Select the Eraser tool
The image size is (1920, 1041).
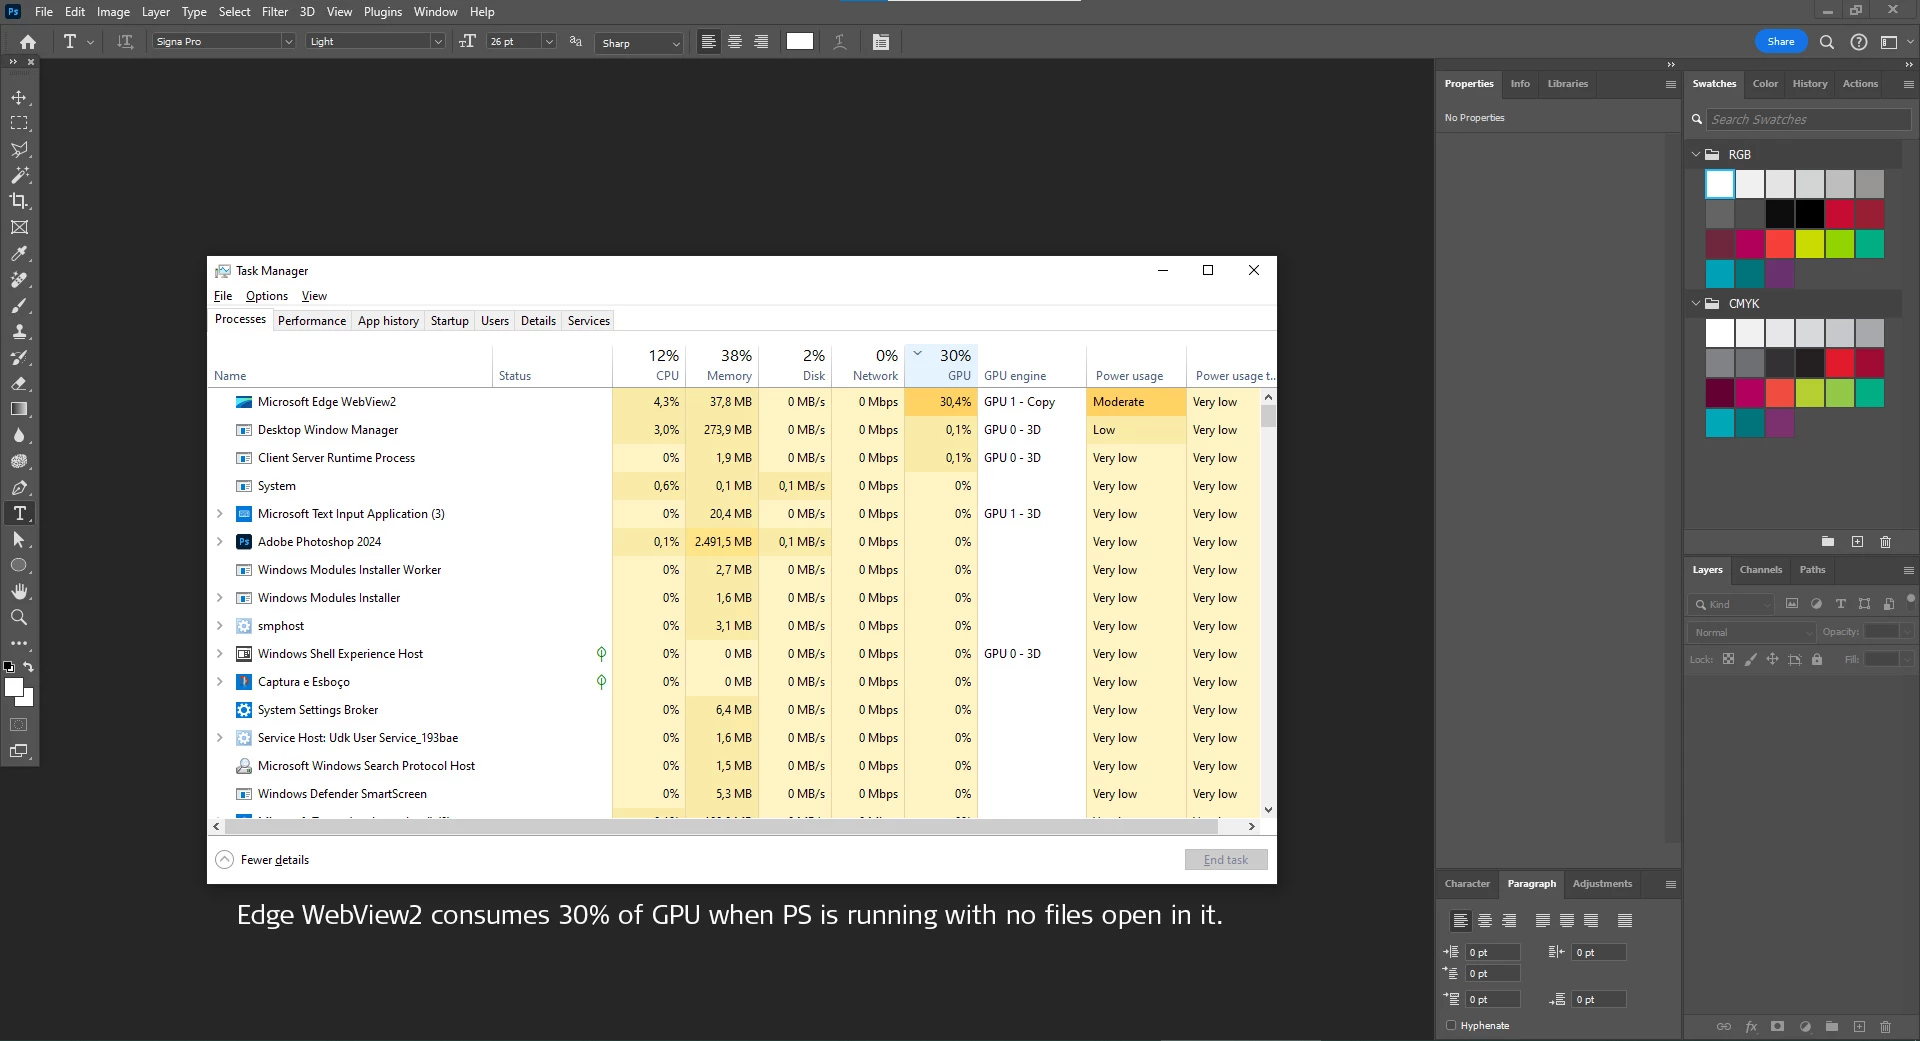[19, 383]
